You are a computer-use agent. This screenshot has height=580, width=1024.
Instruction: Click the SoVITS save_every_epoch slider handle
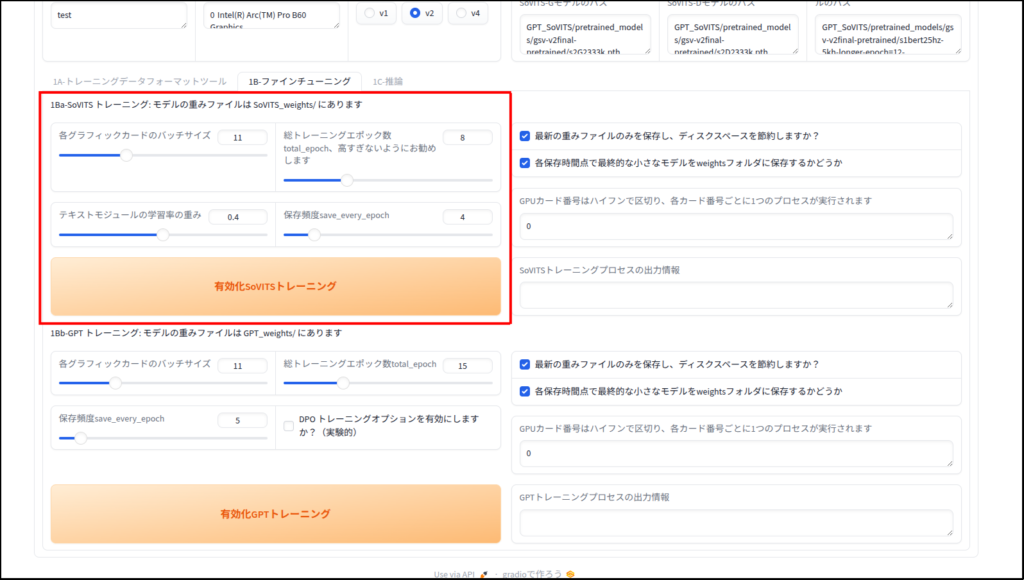pyautogui.click(x=314, y=235)
